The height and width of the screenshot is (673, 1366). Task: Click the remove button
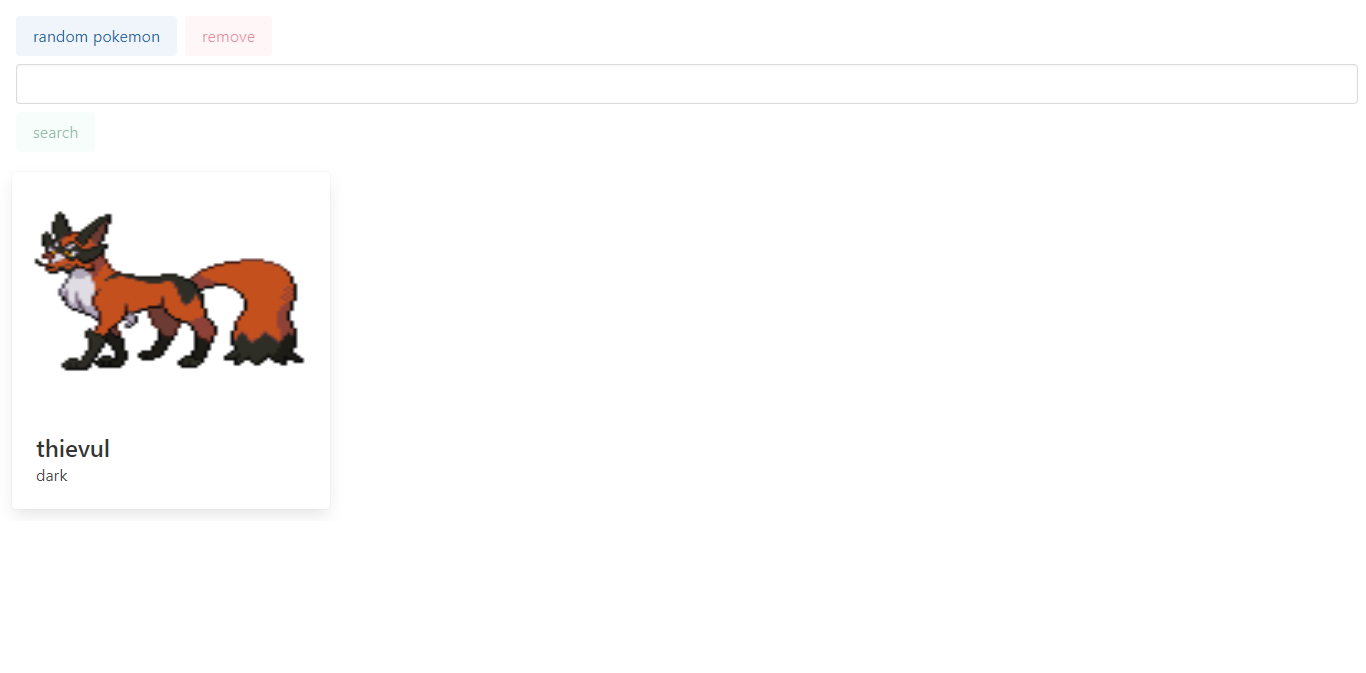tap(228, 36)
